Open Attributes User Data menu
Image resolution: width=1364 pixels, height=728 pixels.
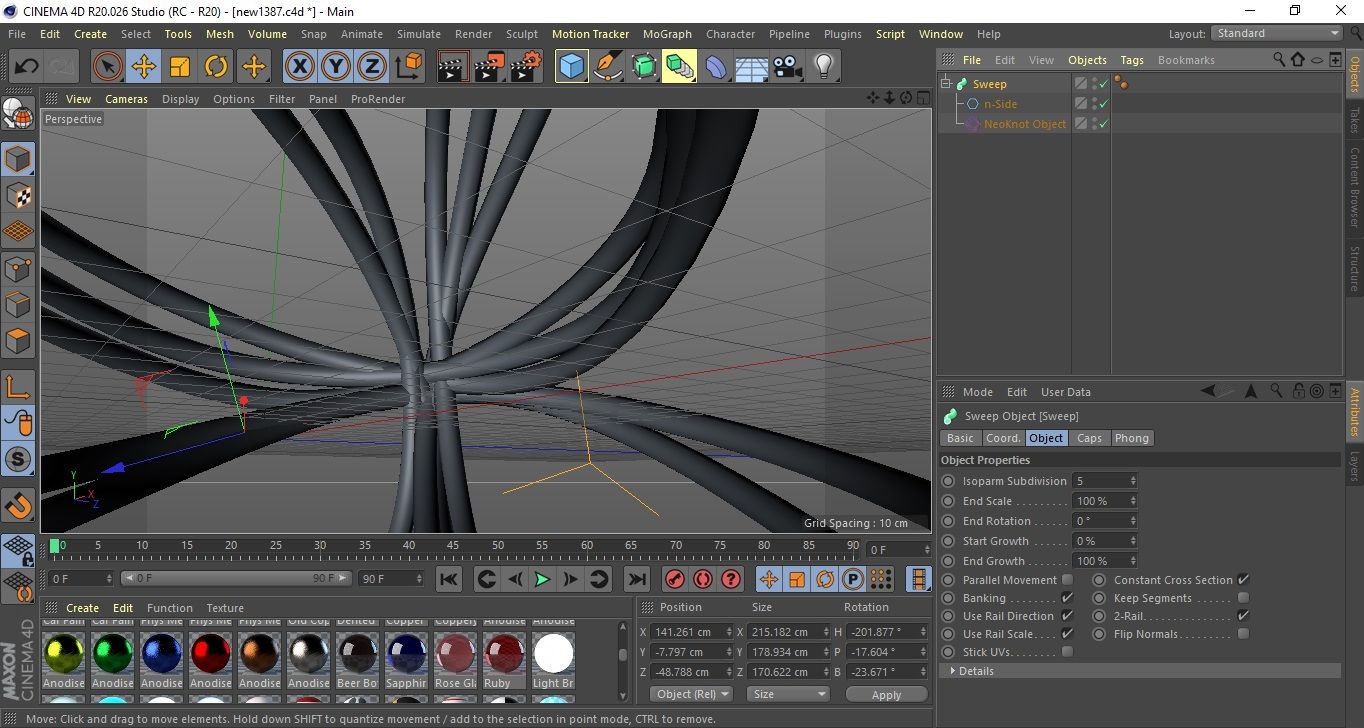coord(1065,392)
